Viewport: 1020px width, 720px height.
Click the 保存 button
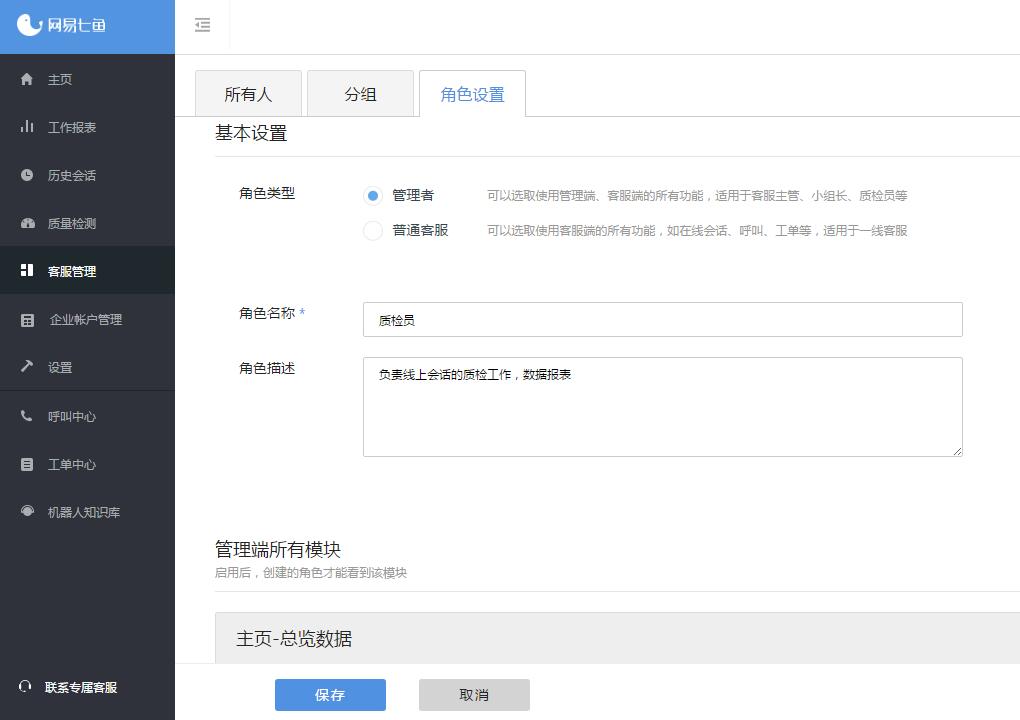(x=330, y=695)
